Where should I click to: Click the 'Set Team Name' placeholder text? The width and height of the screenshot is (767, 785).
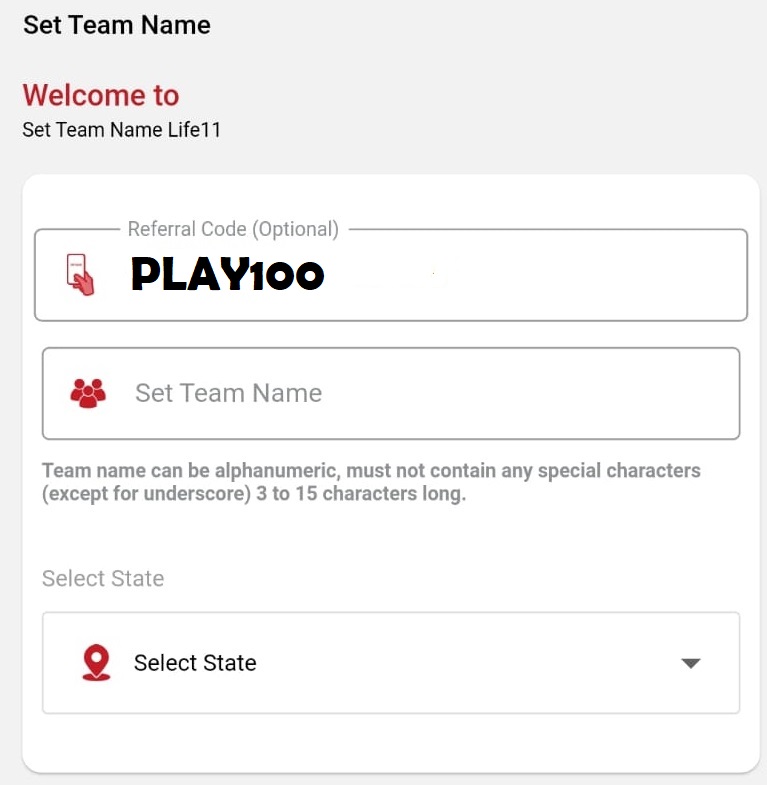[x=228, y=393]
